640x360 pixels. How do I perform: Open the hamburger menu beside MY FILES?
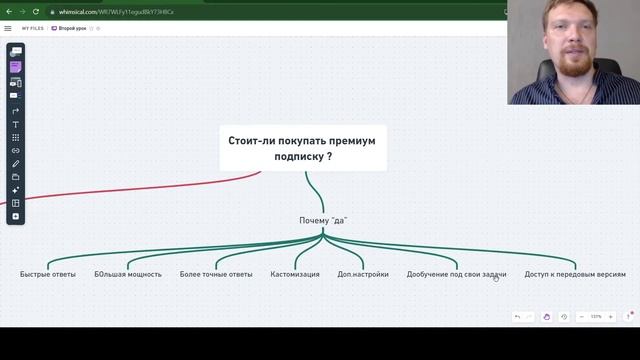tap(8, 29)
